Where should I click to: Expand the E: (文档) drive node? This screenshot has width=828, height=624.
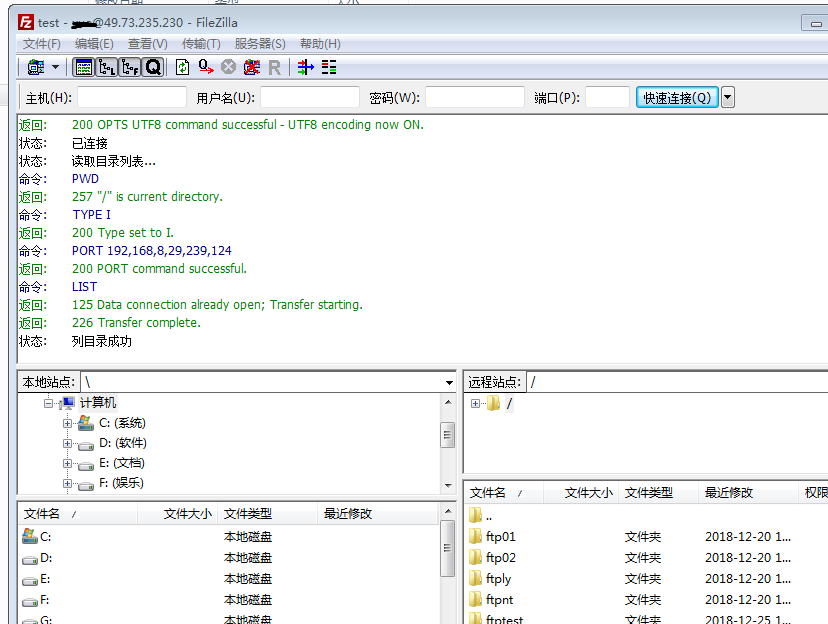[x=67, y=464]
